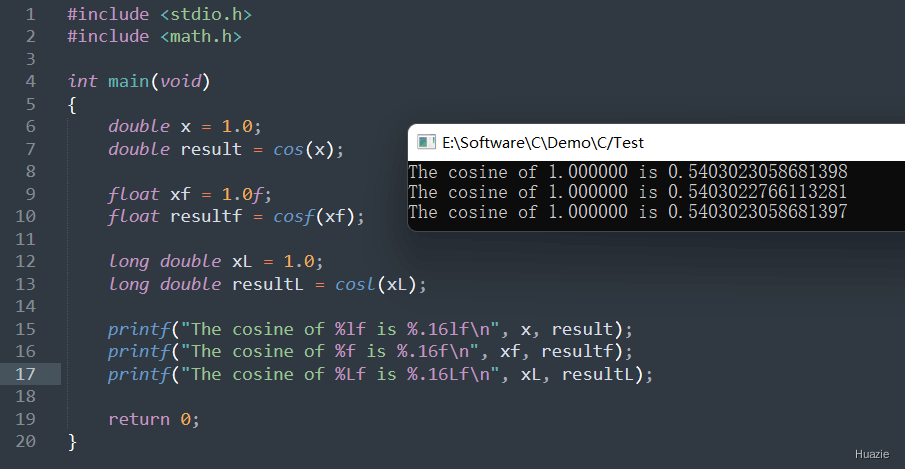This screenshot has height=469, width=905.
Task: Click console output value 0.5403022766113281
Action: point(757,192)
